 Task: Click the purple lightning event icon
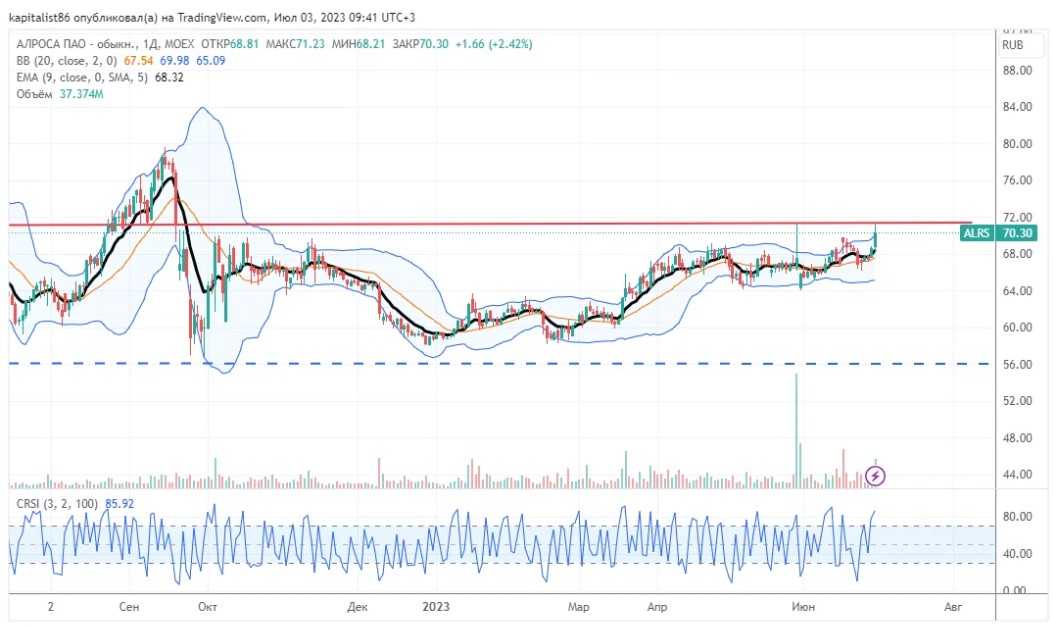[876, 476]
